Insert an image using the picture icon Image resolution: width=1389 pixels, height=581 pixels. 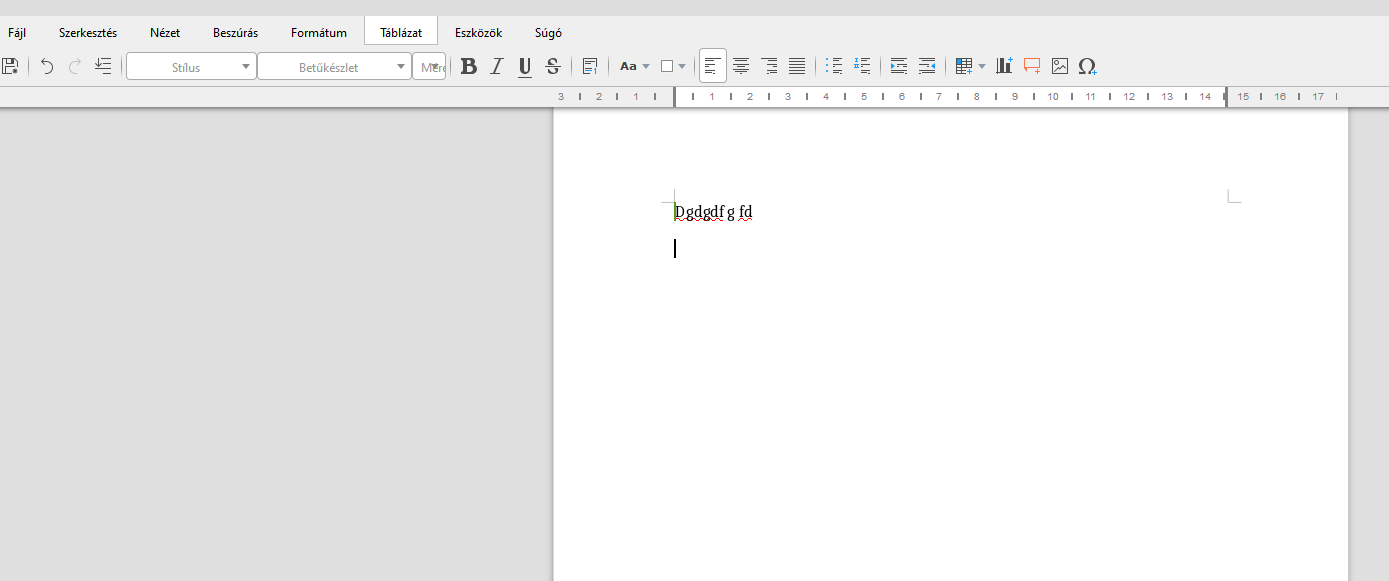[x=1060, y=66]
